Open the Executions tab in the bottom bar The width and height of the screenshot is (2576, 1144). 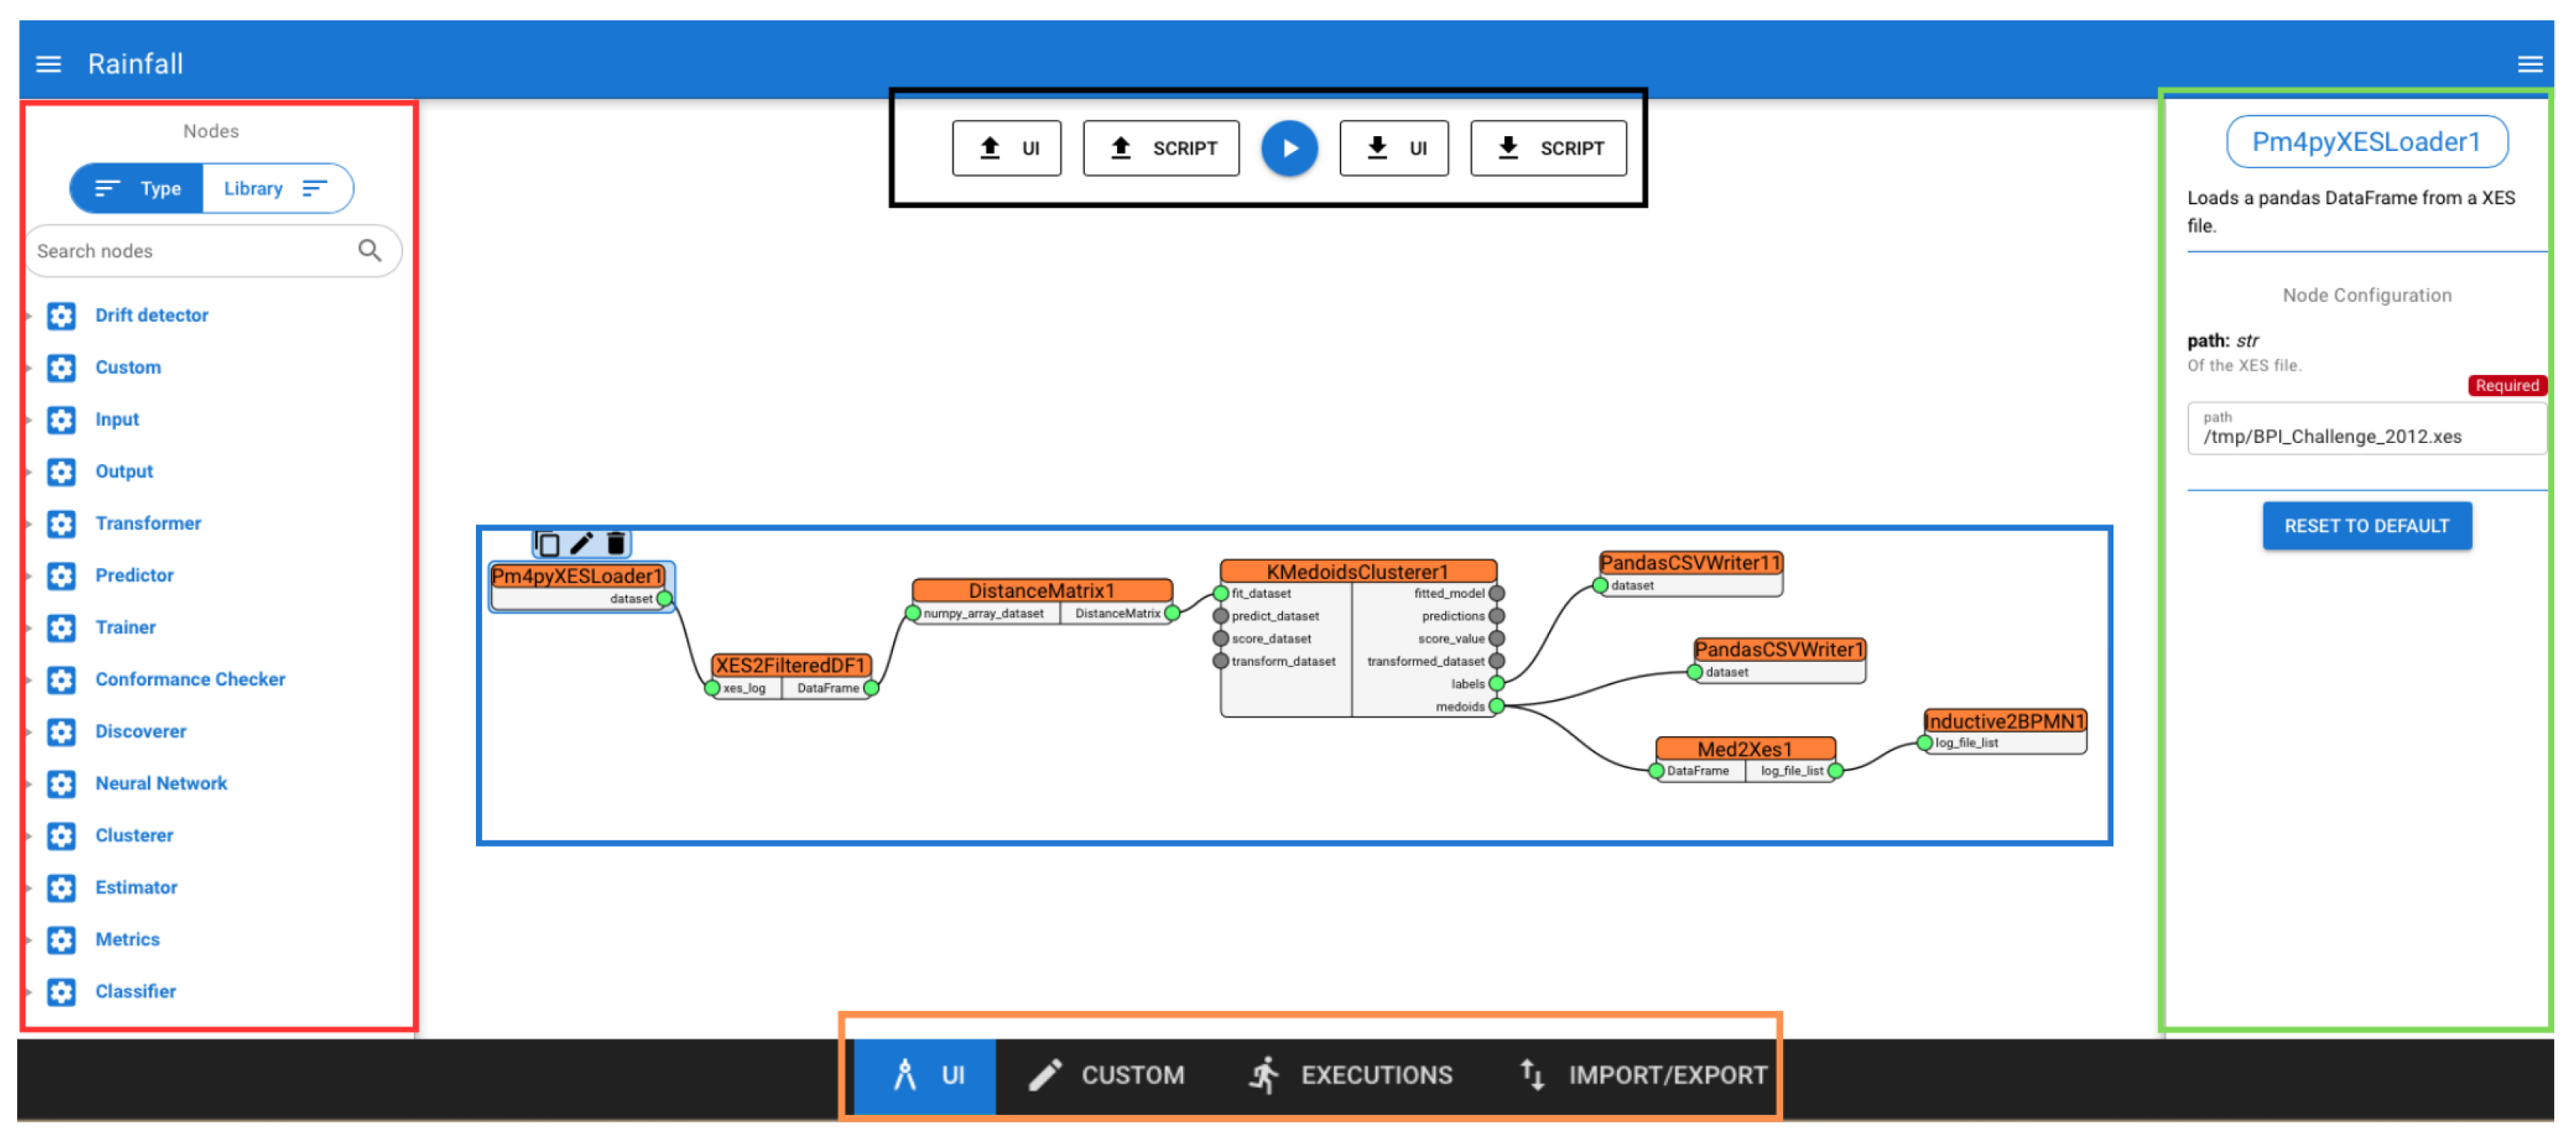click(x=1350, y=1075)
